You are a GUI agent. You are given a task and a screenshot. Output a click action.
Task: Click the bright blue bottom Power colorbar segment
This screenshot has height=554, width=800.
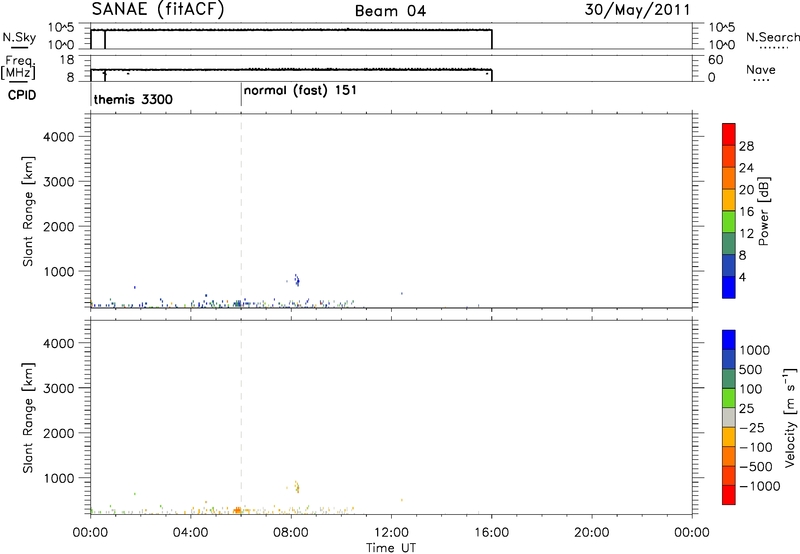coord(729,287)
